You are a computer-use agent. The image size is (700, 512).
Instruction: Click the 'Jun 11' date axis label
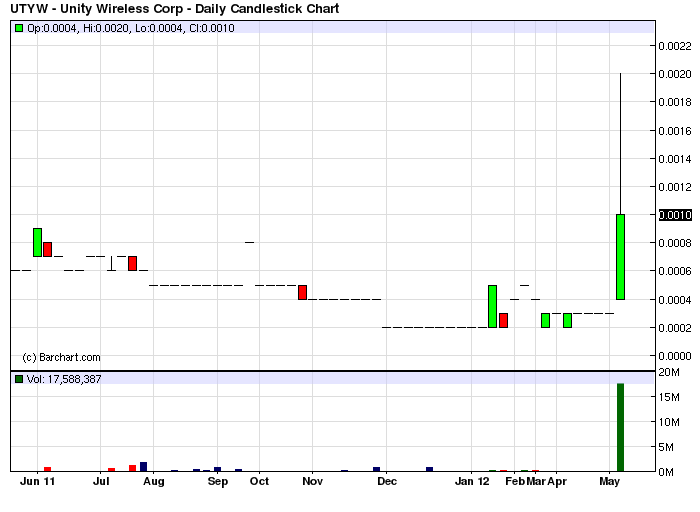tap(38, 481)
